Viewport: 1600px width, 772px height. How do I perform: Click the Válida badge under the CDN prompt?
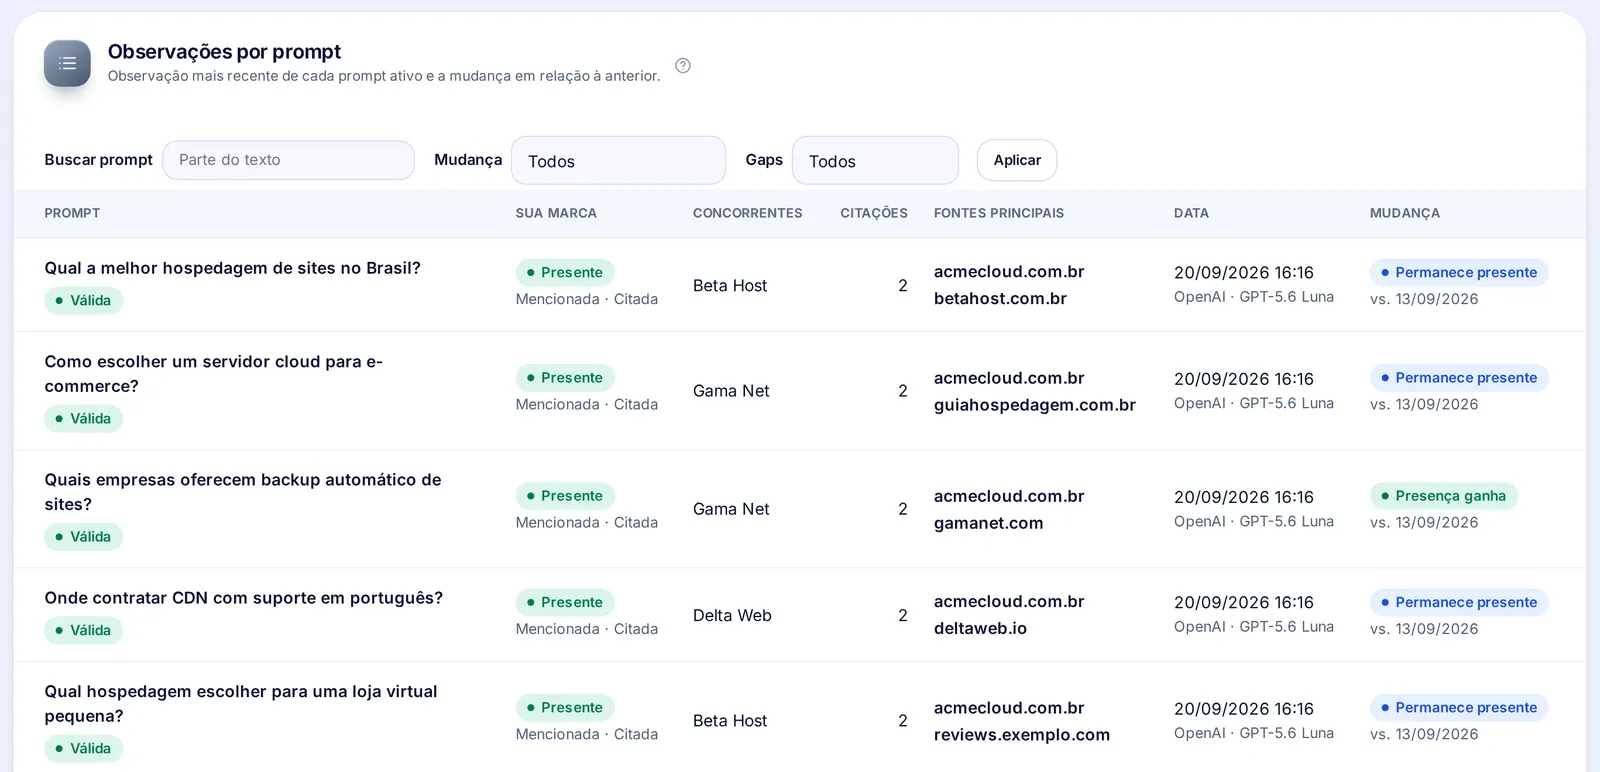83,630
